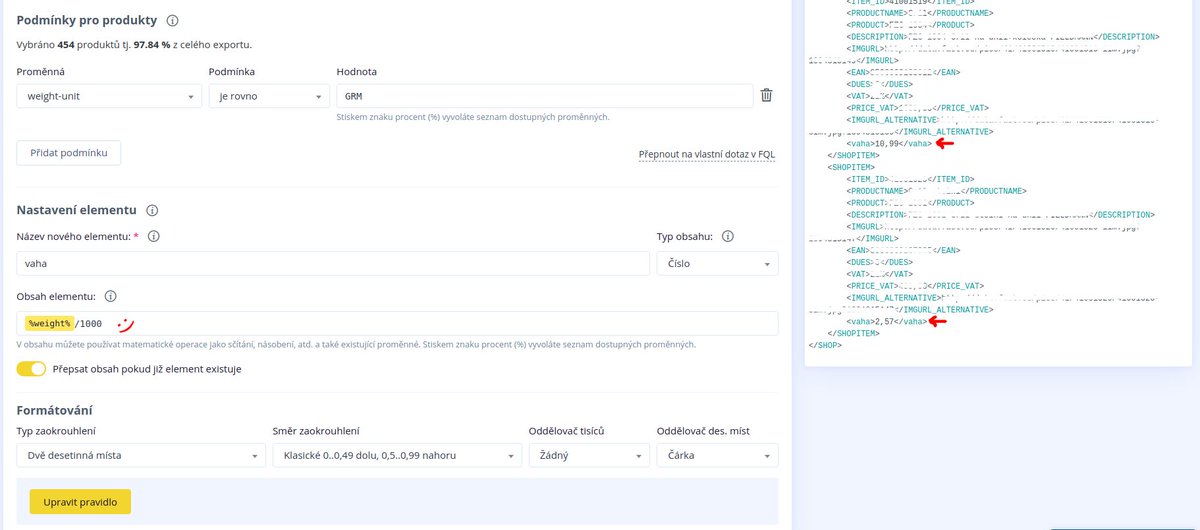Open Oddělovač tisíců dropdown showing Žádný
This screenshot has width=1200, height=530.
coord(589,455)
